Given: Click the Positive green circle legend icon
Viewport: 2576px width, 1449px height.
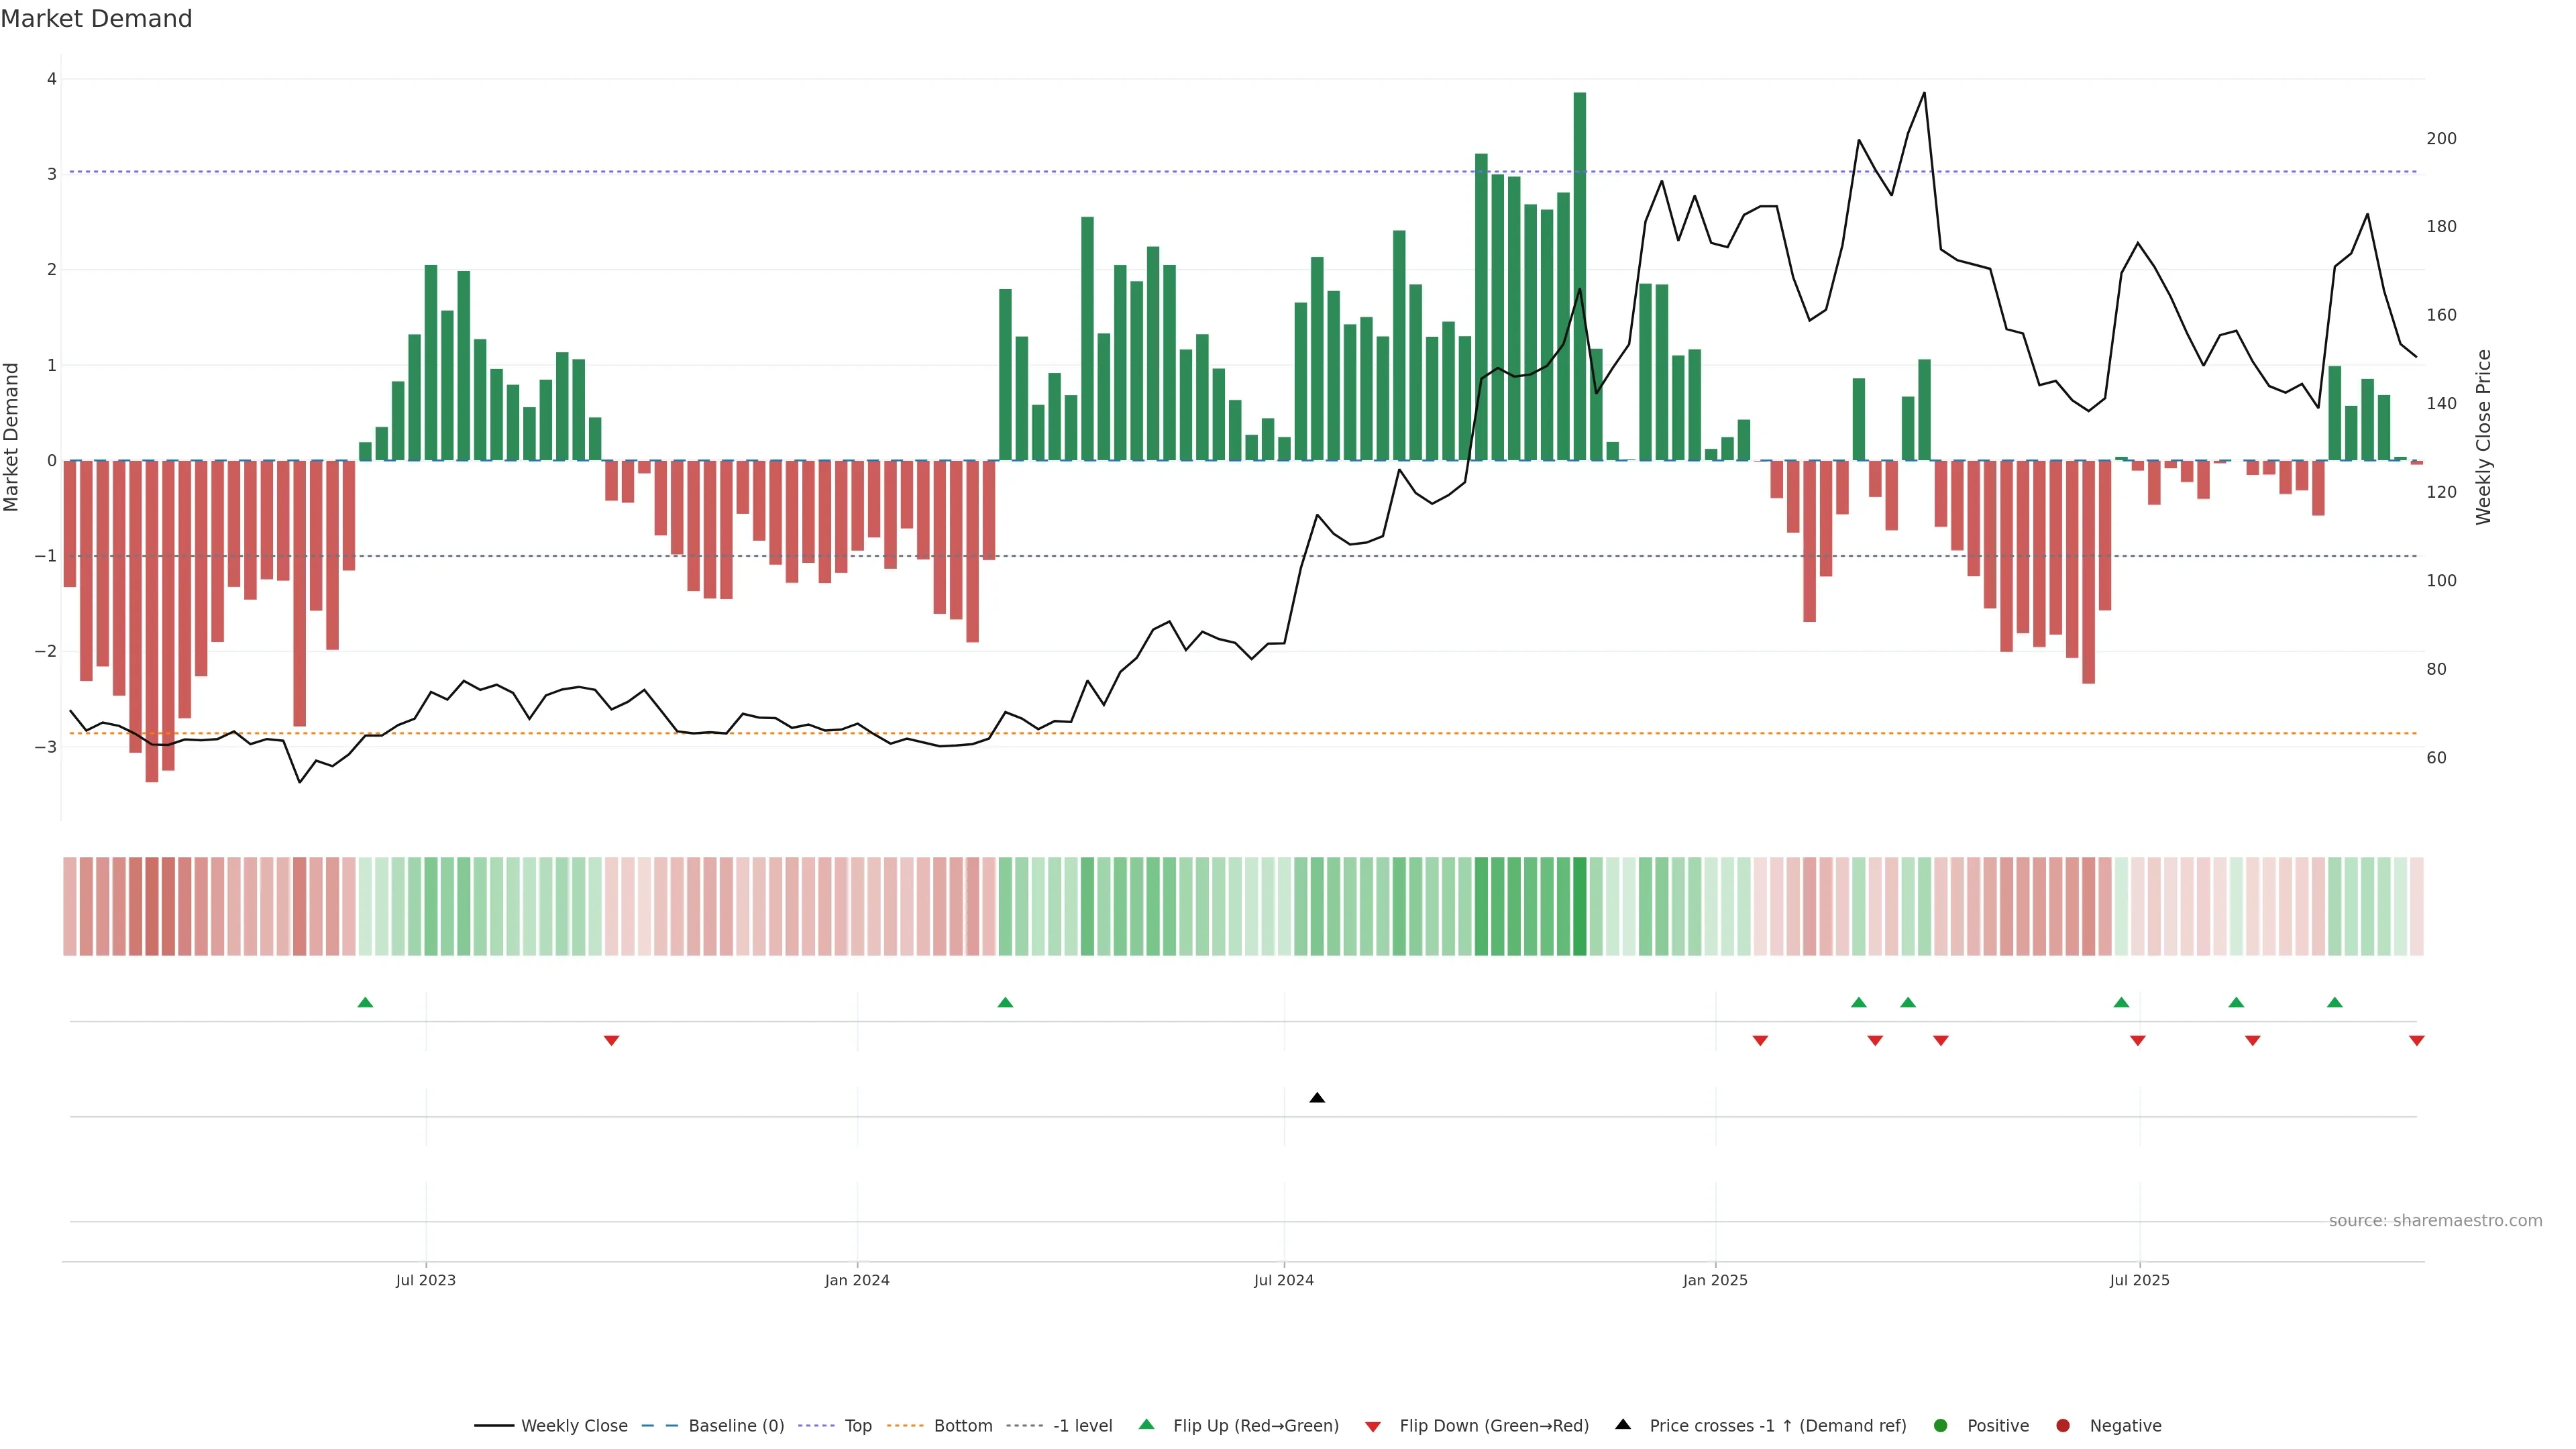Looking at the screenshot, I should (x=1941, y=1426).
